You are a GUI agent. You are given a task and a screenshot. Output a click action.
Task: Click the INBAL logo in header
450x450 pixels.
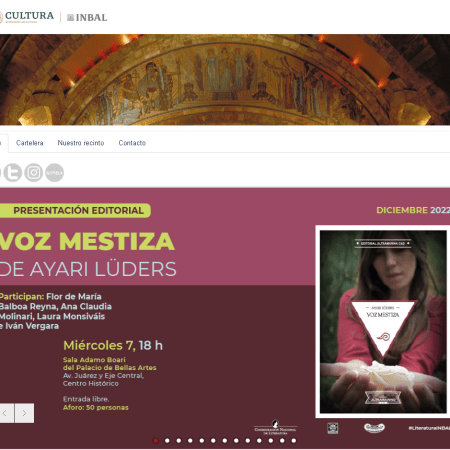[x=87, y=17]
